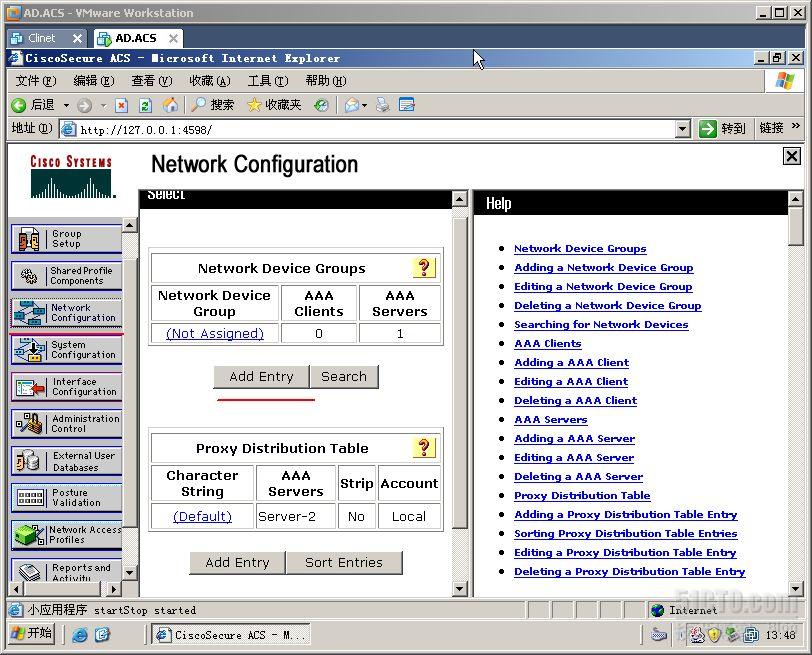This screenshot has height=655, width=812.
Task: Click Help pane scrollbar up arrow
Action: click(x=795, y=198)
